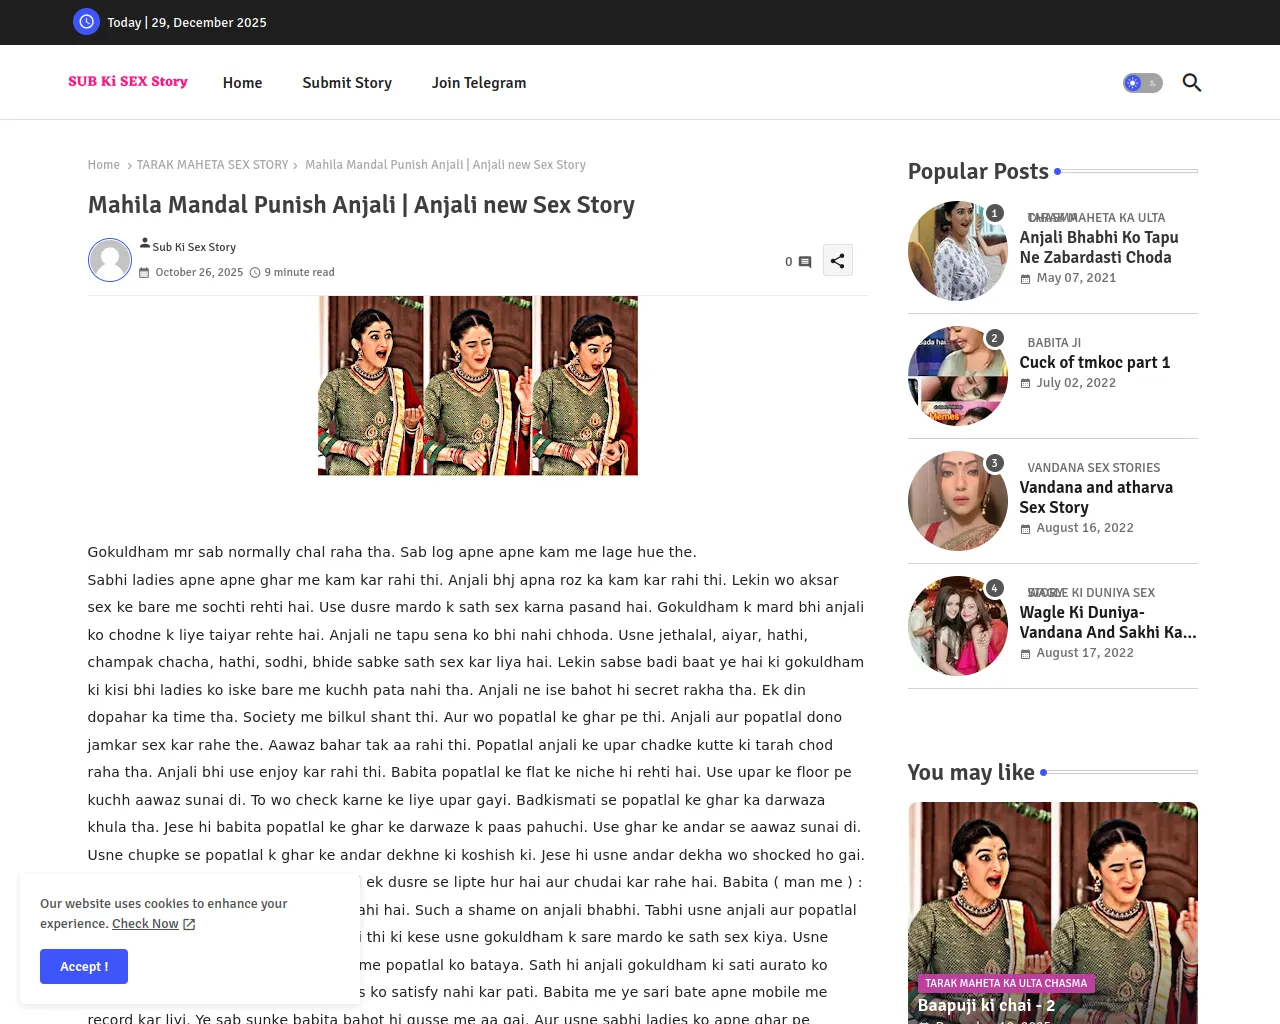Click the '9 minute read' text
Screen dimensions: 1280x1024
coord(300,273)
